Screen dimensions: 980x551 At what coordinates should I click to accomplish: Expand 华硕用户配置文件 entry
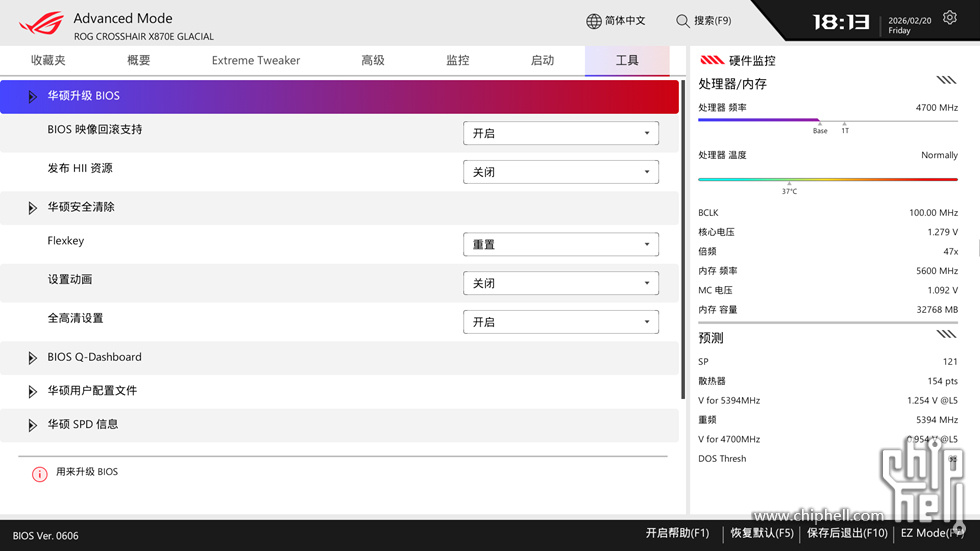pyautogui.click(x=92, y=391)
